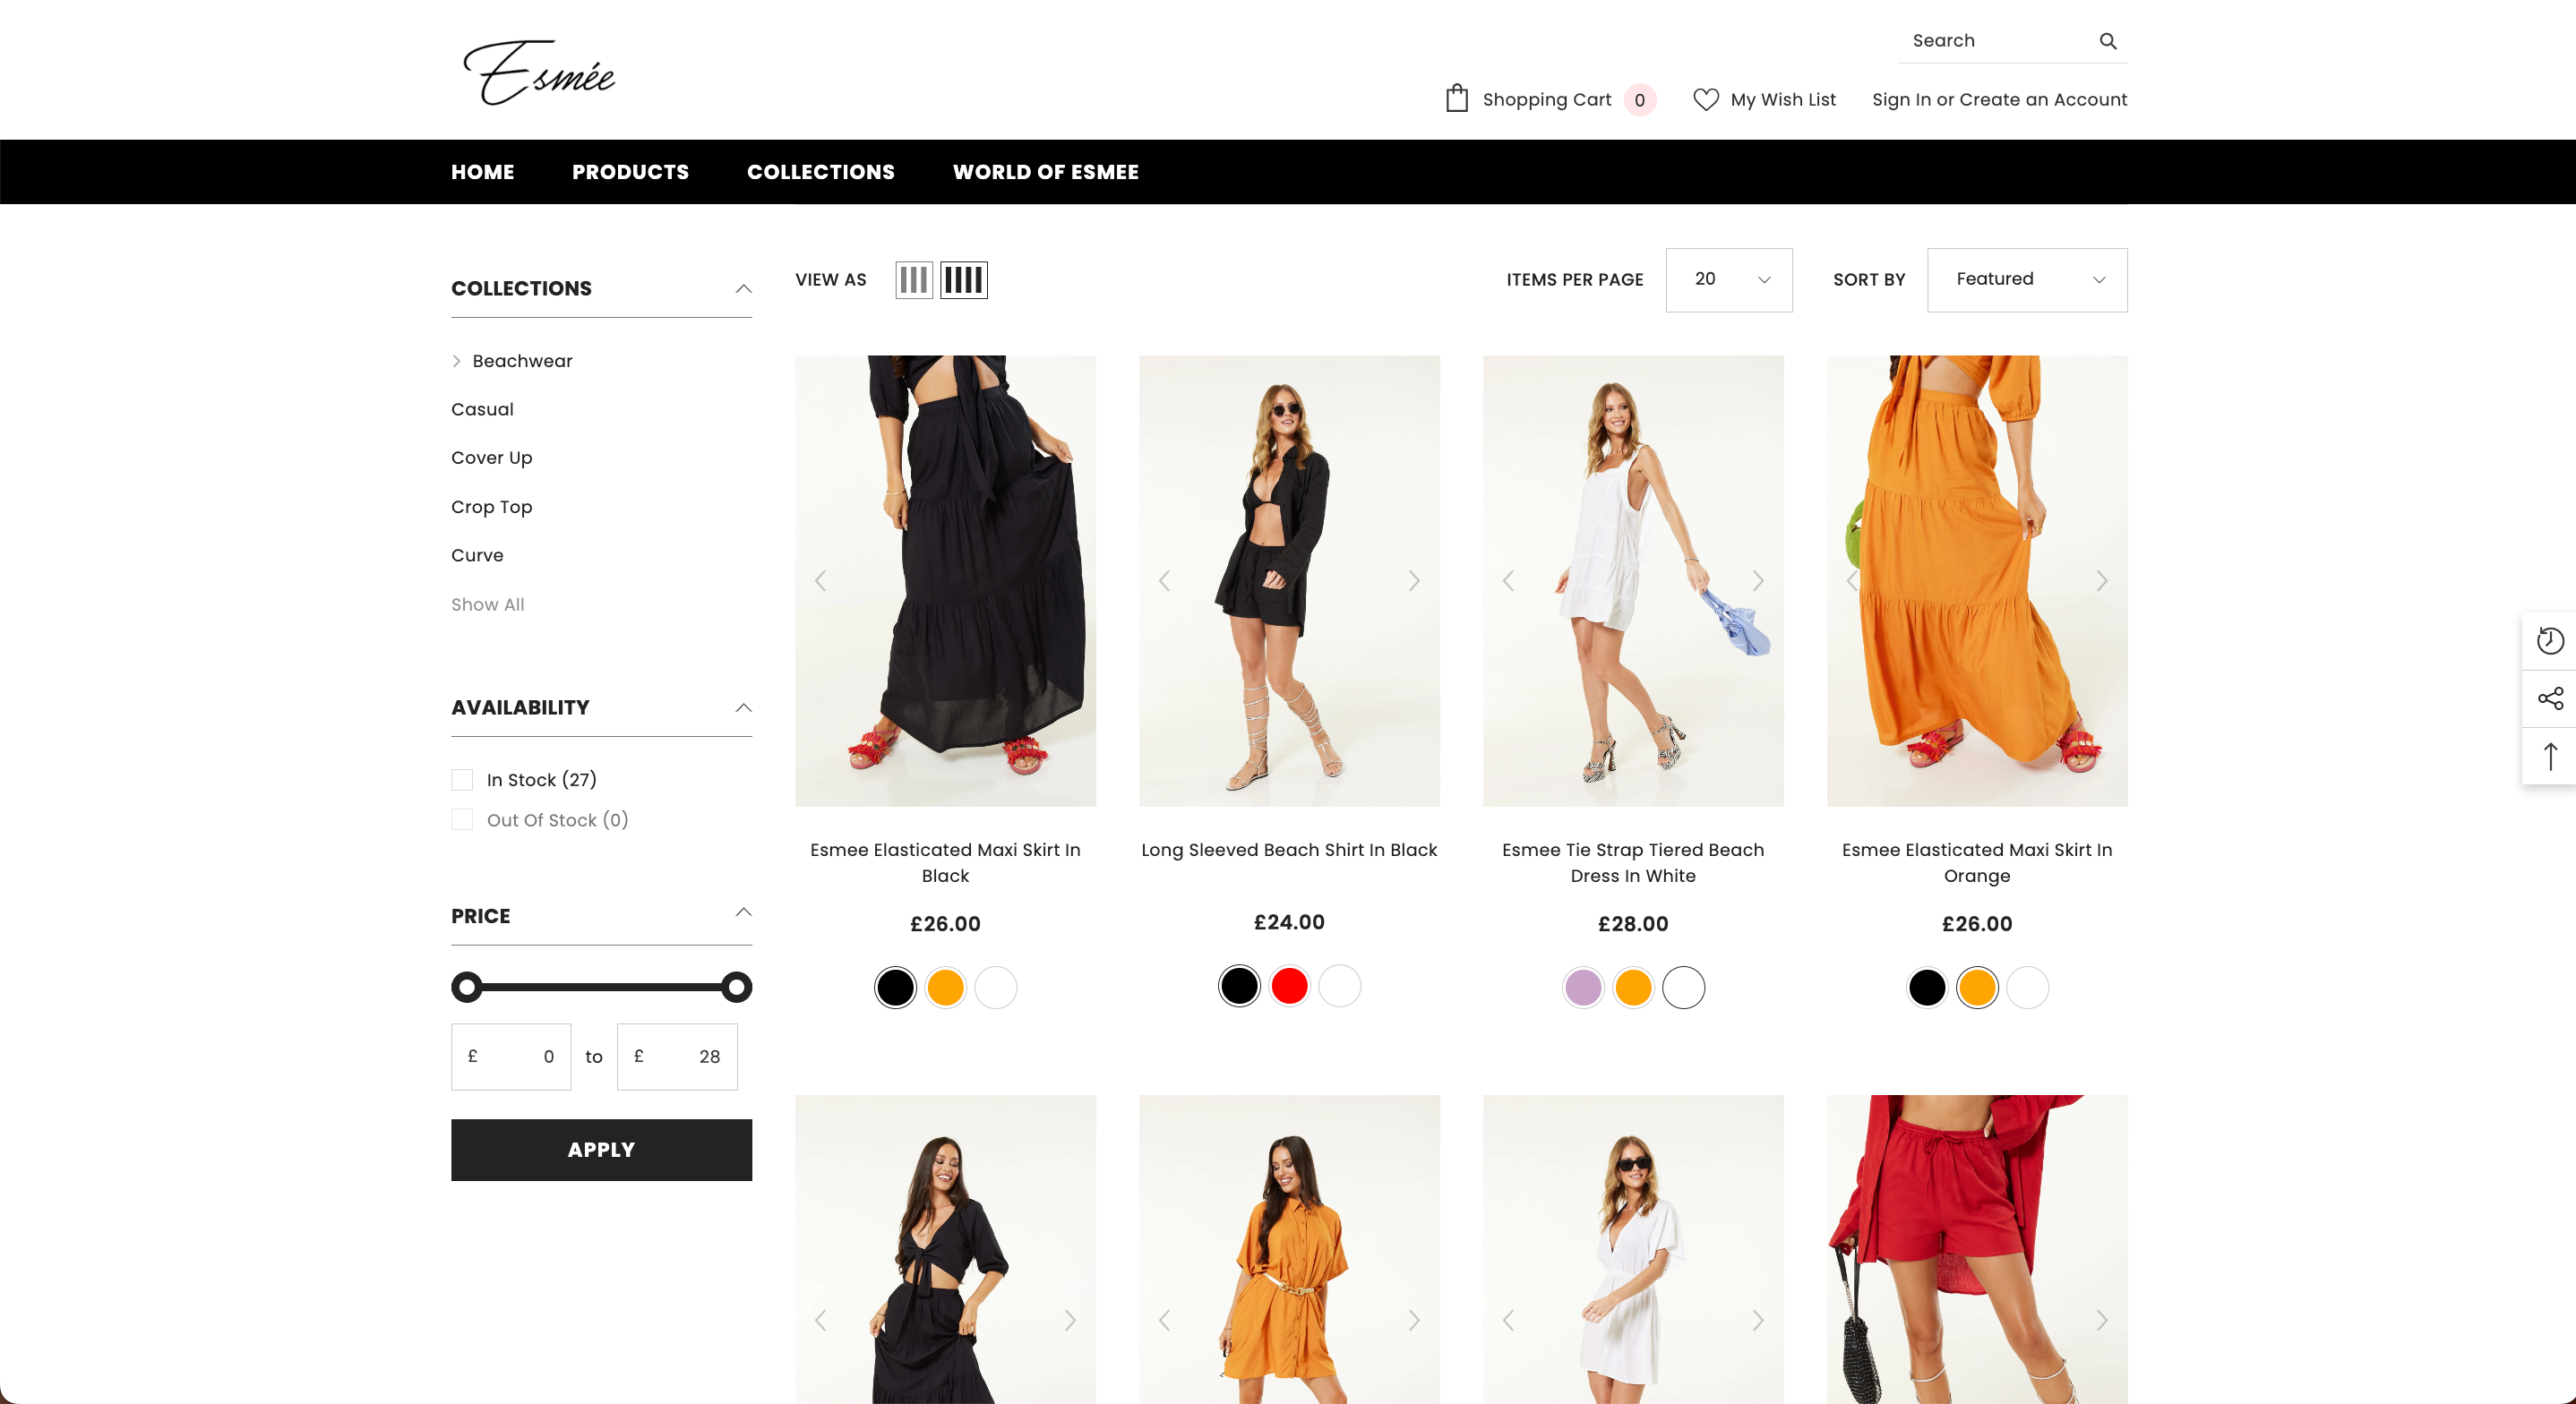Expand the Beachwear collection arrow
The height and width of the screenshot is (1404, 2576).
pos(457,361)
